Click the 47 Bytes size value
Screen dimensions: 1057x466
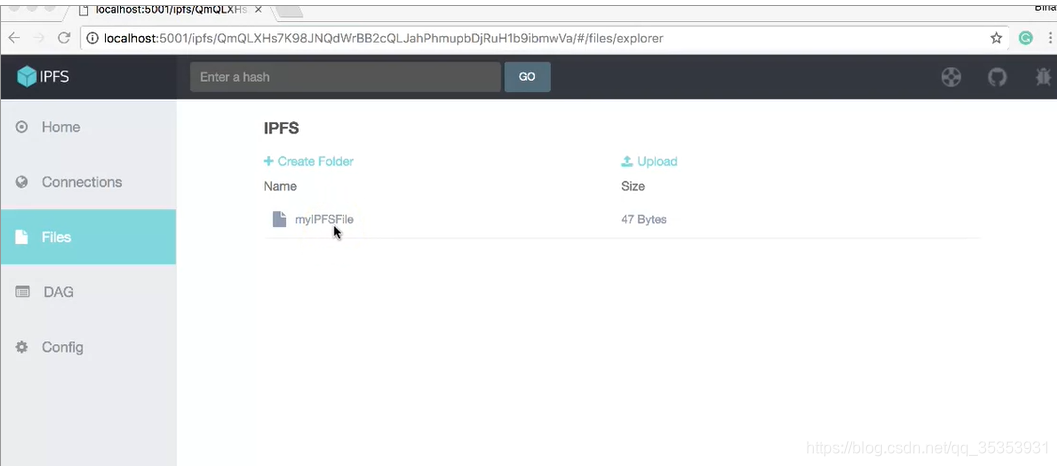point(644,219)
